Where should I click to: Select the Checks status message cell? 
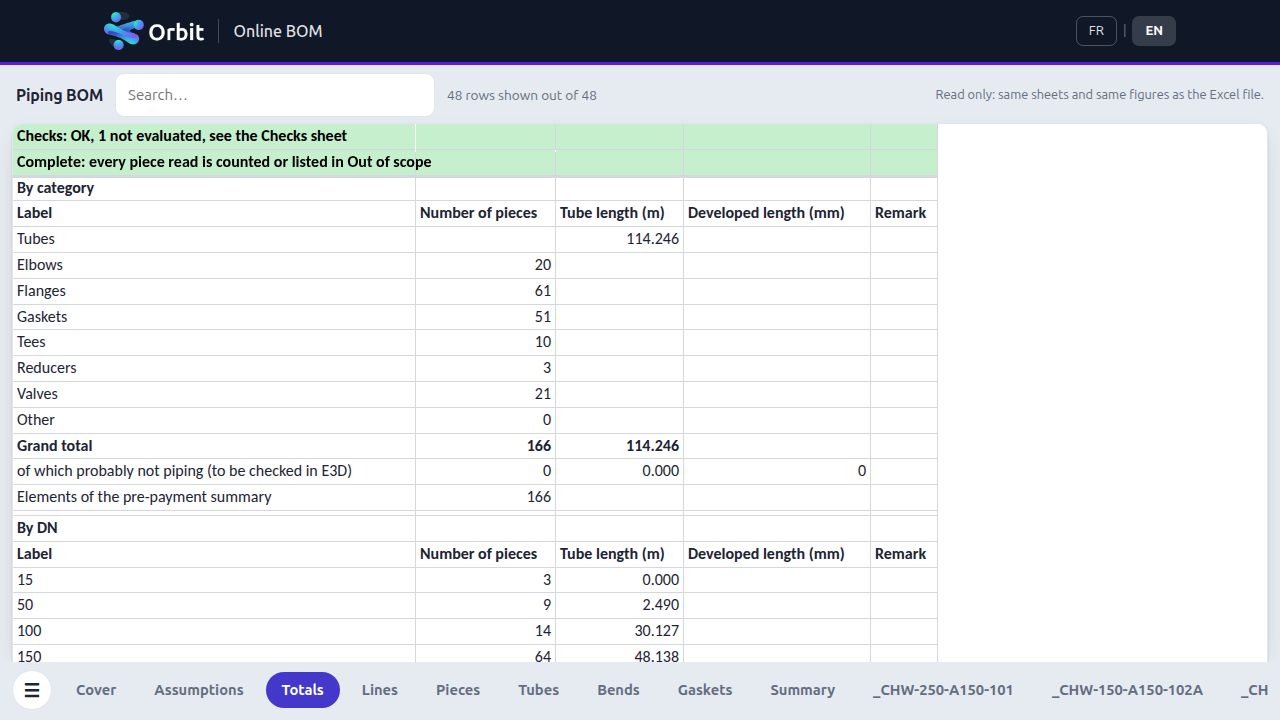(x=214, y=136)
